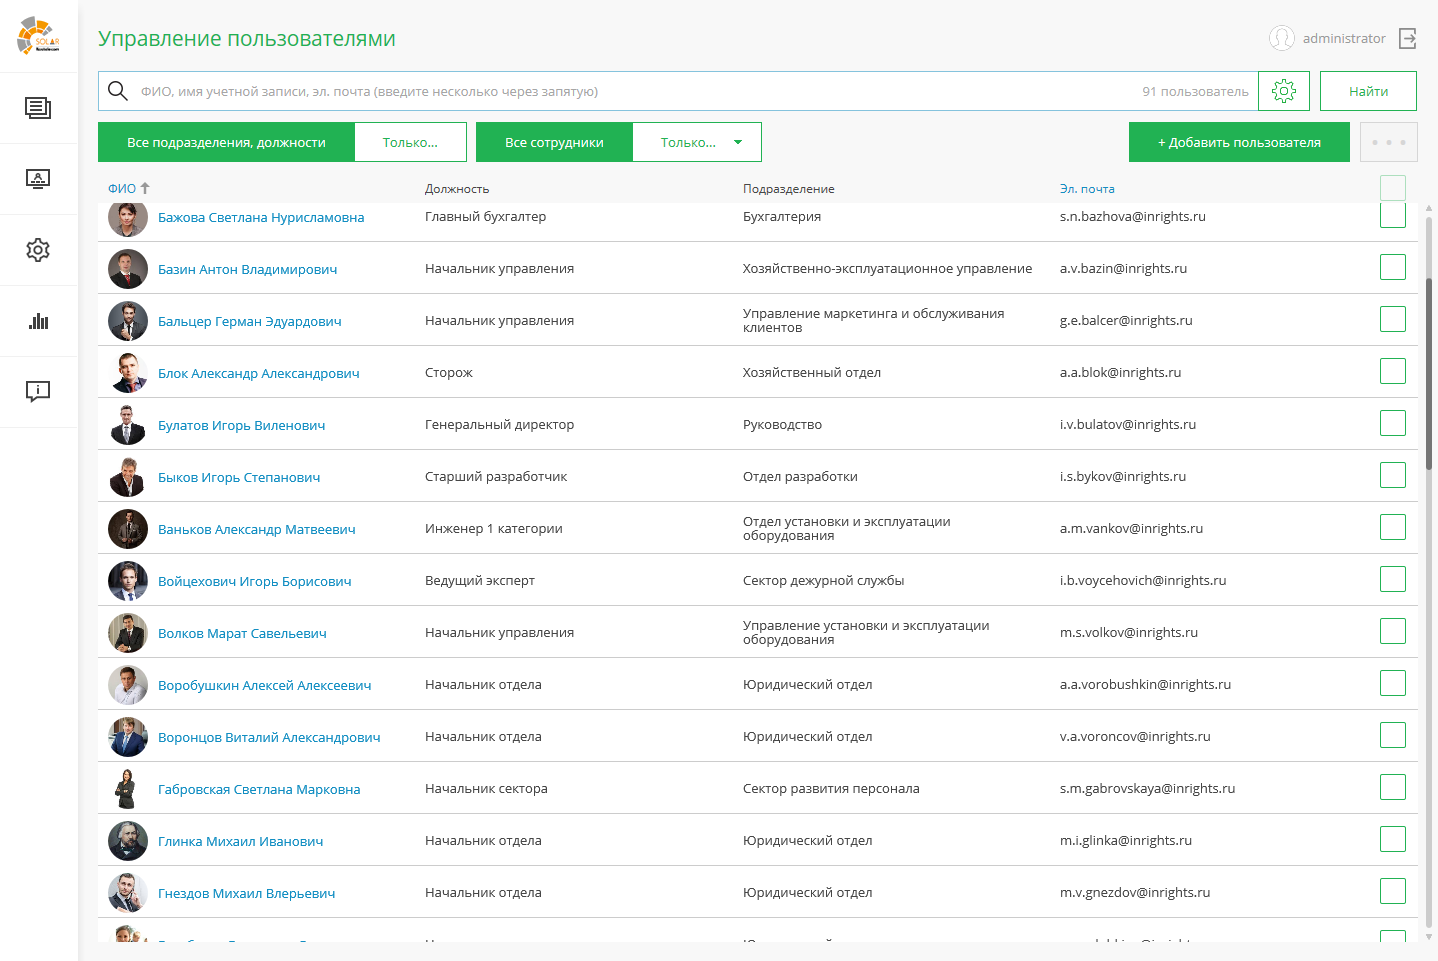This screenshot has width=1438, height=961.
Task: Click the logout icon near administrator
Action: point(1408,38)
